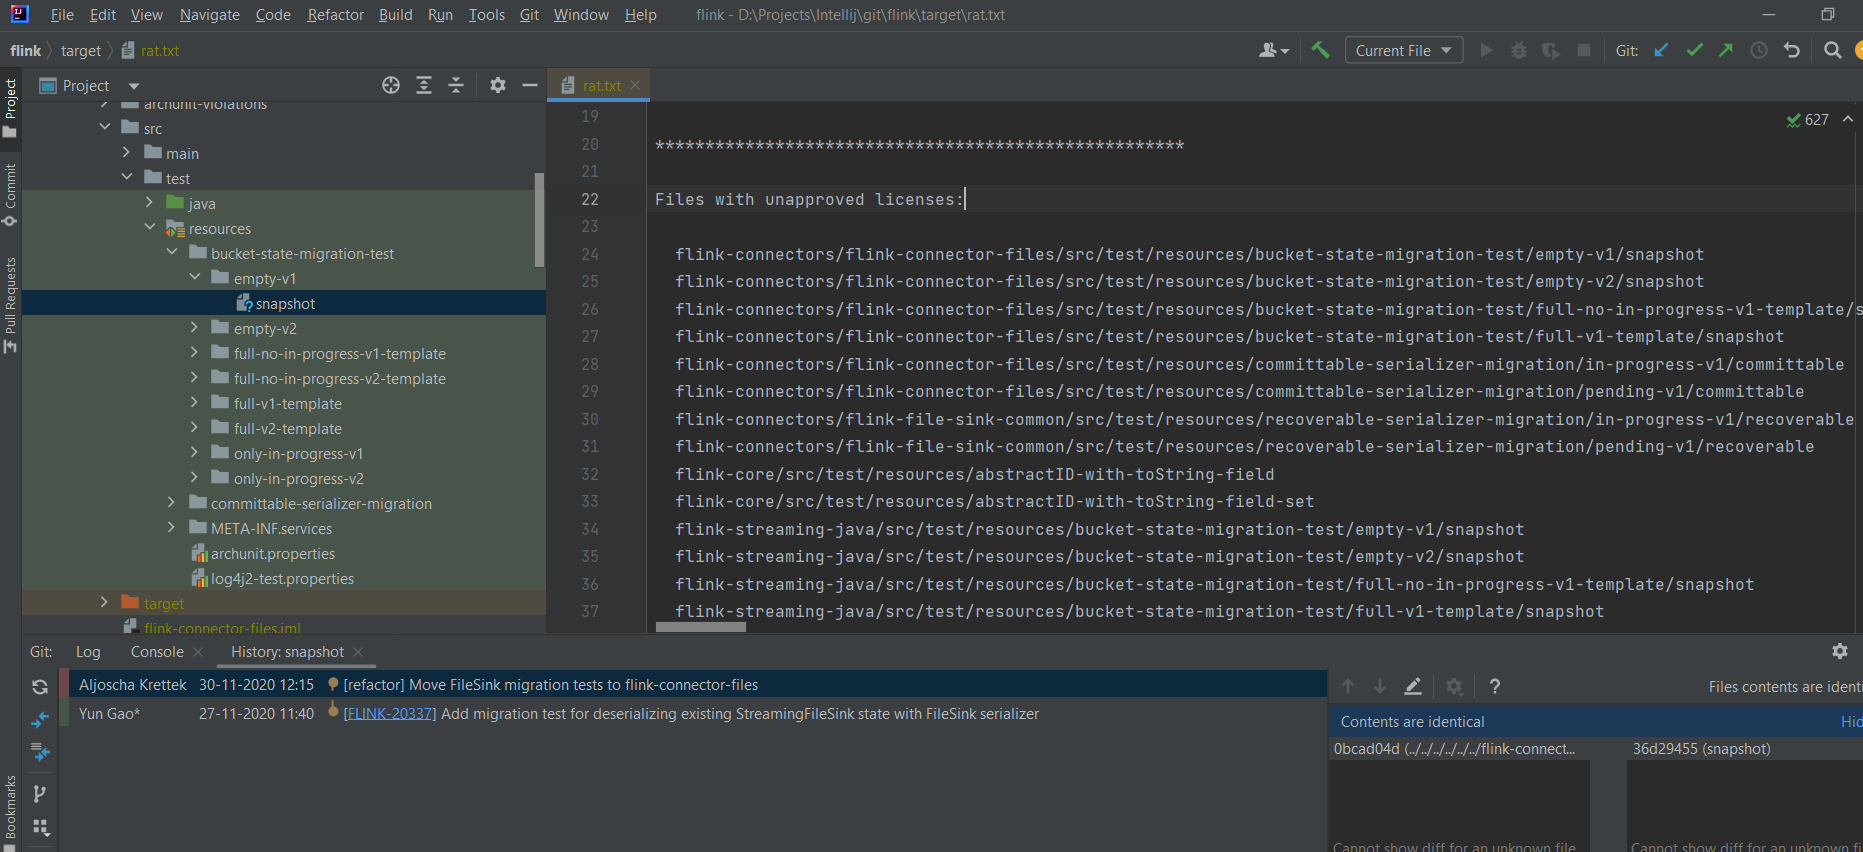1863x852 pixels.
Task: Open the Refactor menu
Action: pos(336,15)
